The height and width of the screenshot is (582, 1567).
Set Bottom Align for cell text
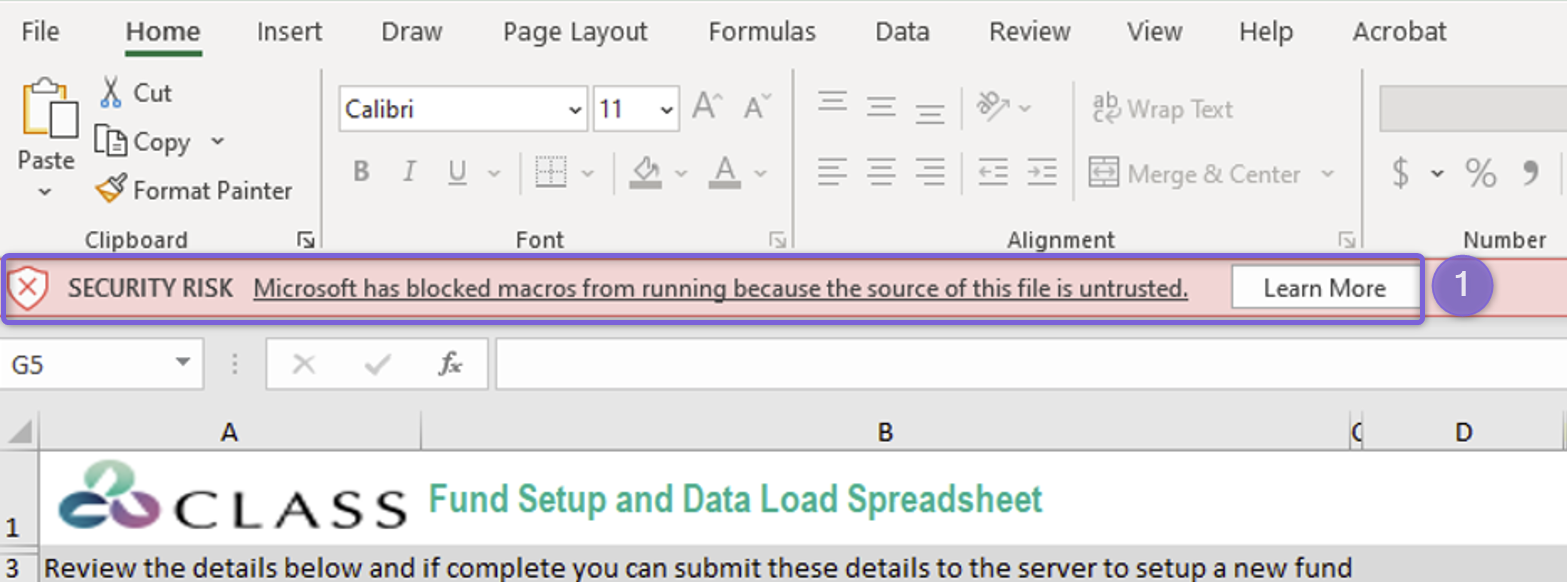pyautogui.click(x=930, y=112)
